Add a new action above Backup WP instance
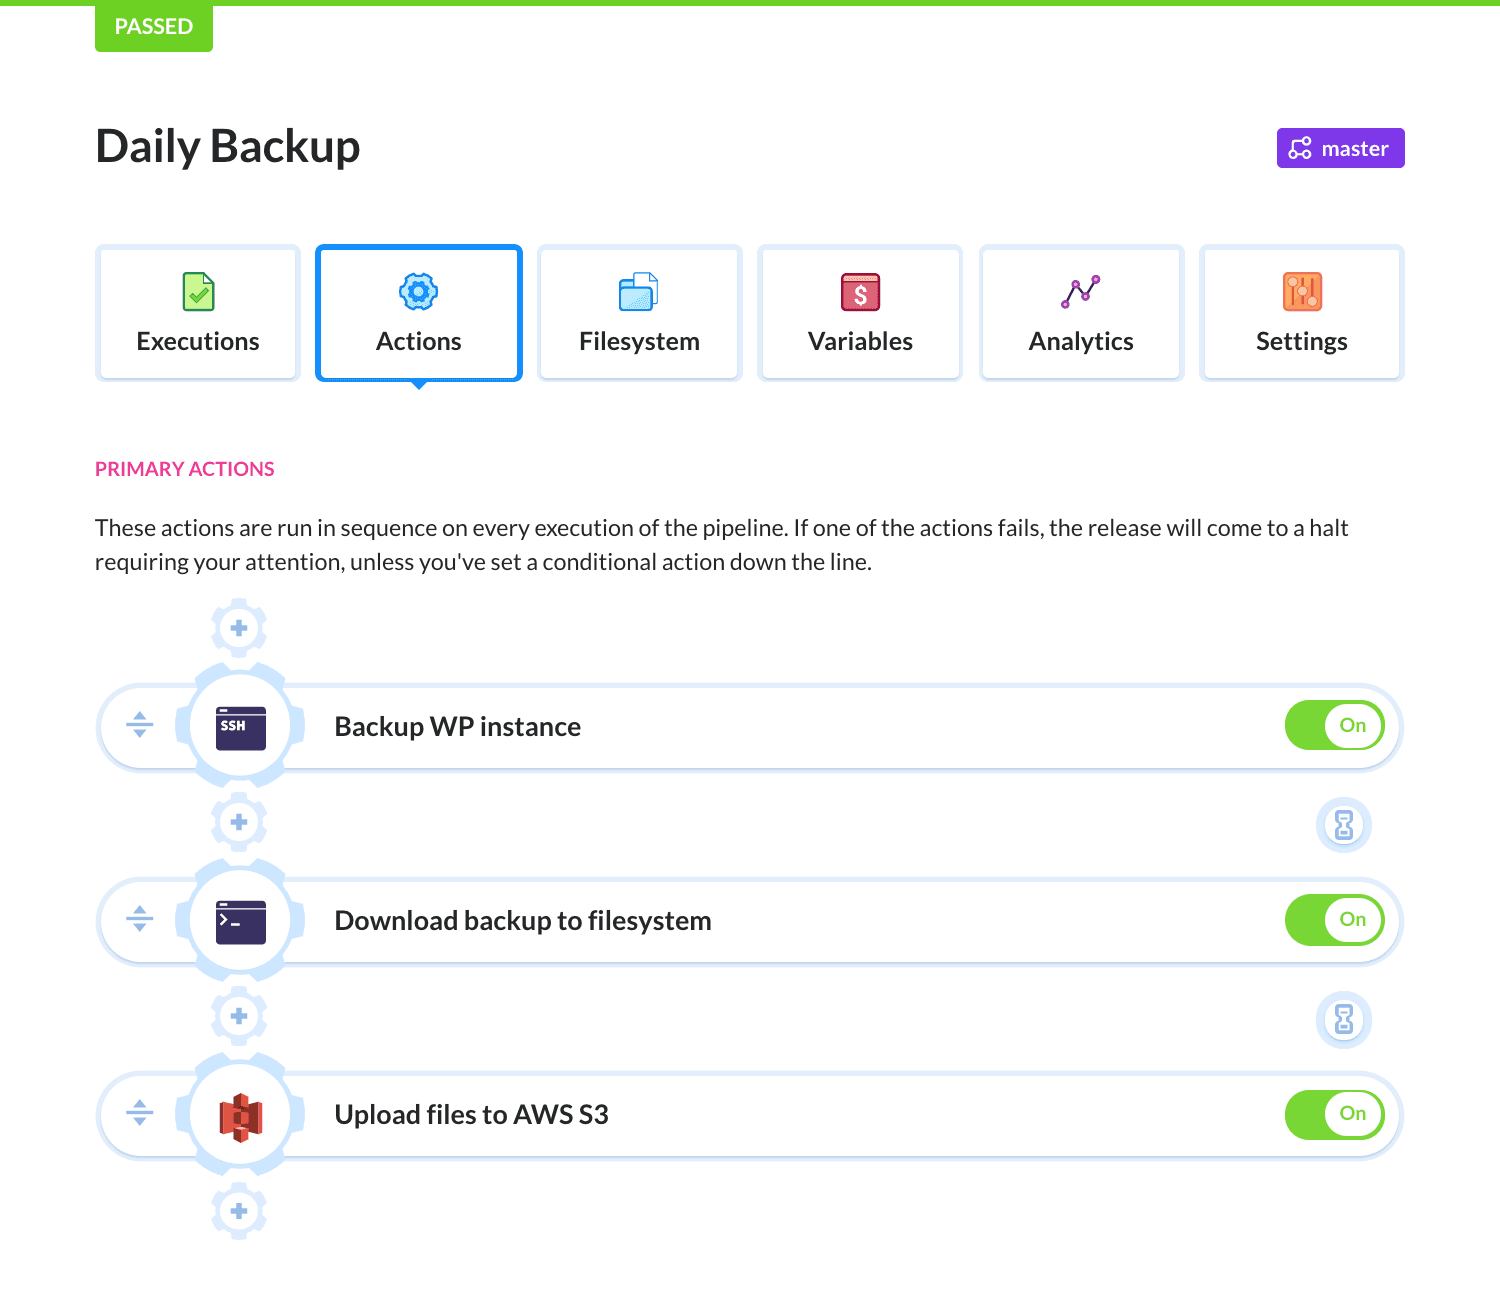This screenshot has width=1500, height=1300. (239, 628)
